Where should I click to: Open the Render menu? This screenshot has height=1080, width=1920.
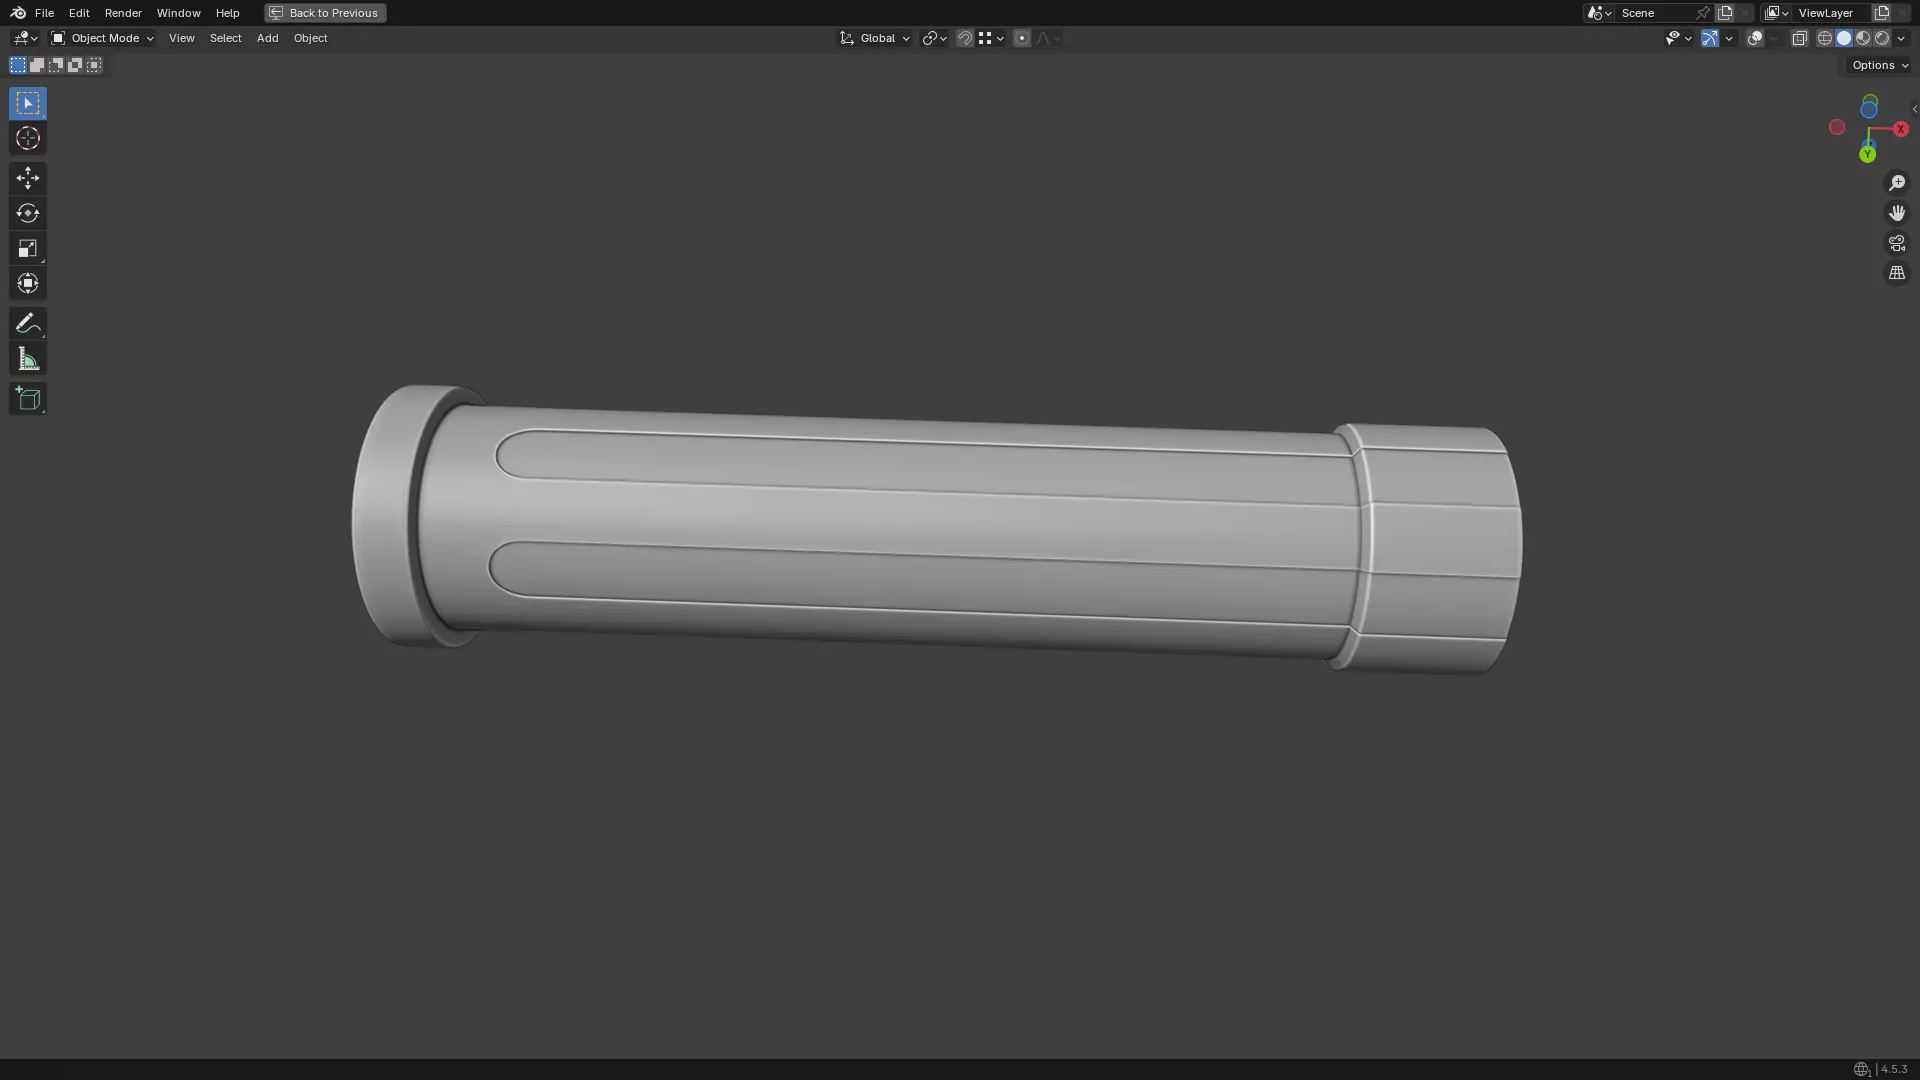point(123,13)
